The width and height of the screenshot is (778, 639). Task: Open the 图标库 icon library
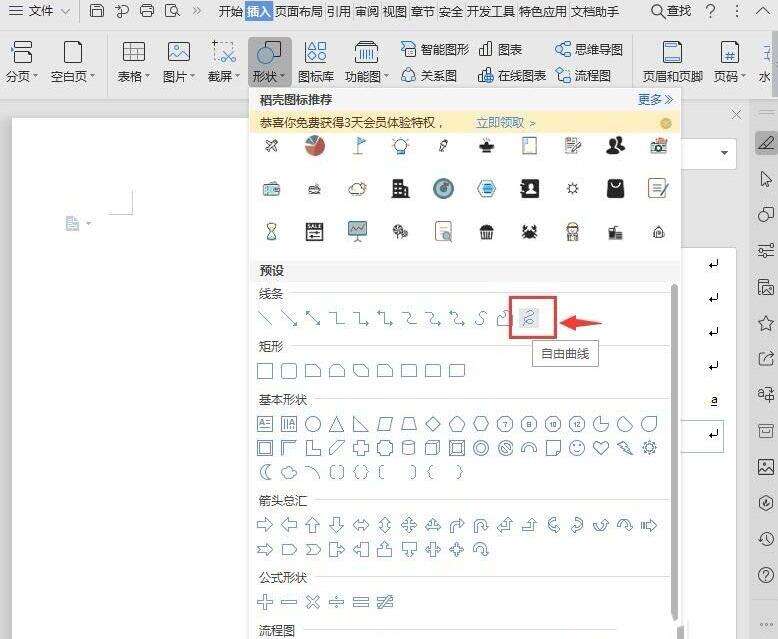click(316, 61)
